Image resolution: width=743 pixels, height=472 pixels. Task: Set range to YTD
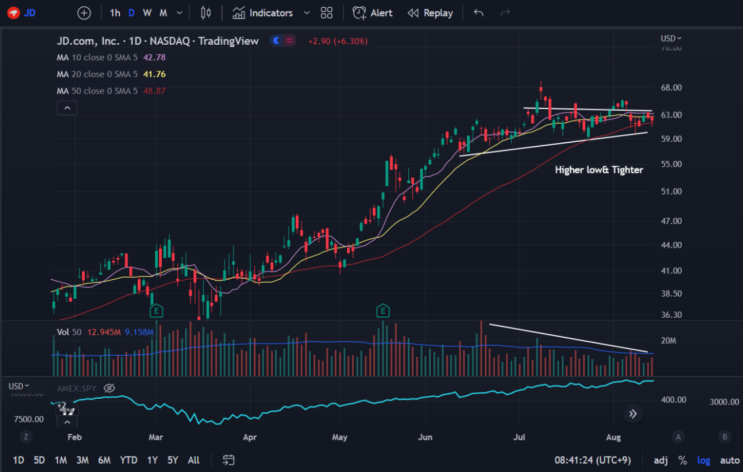[128, 460]
